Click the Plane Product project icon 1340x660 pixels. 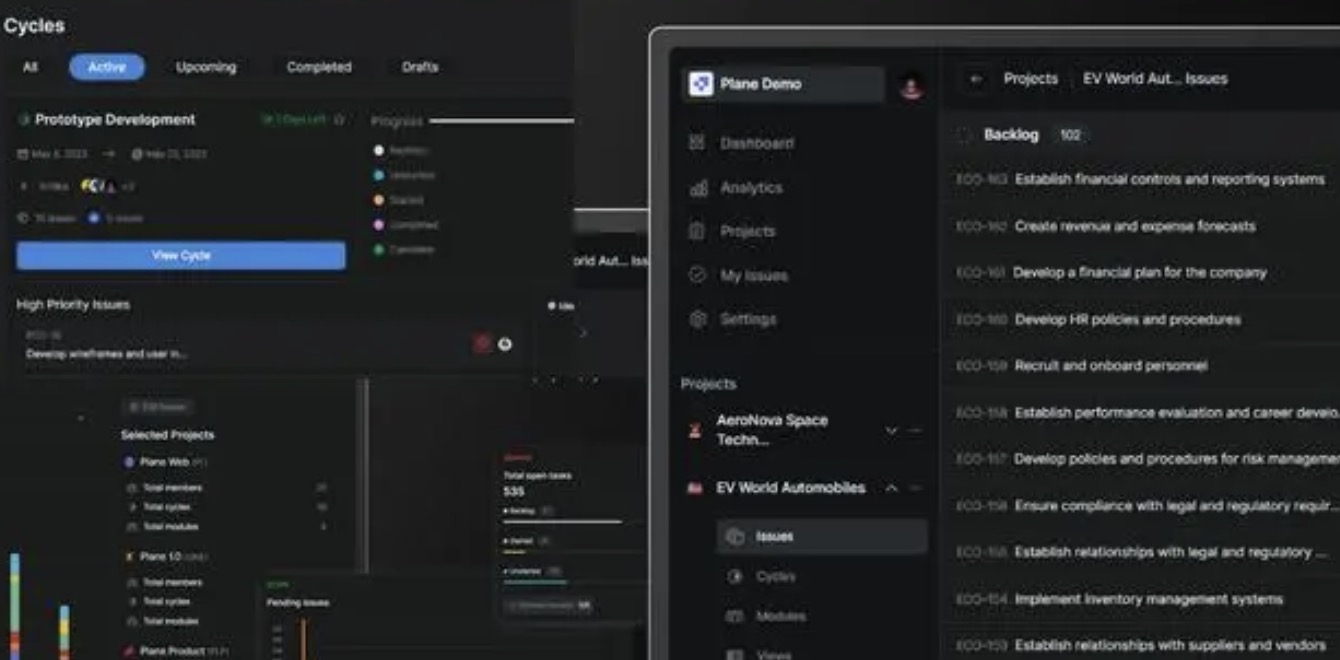click(129, 651)
